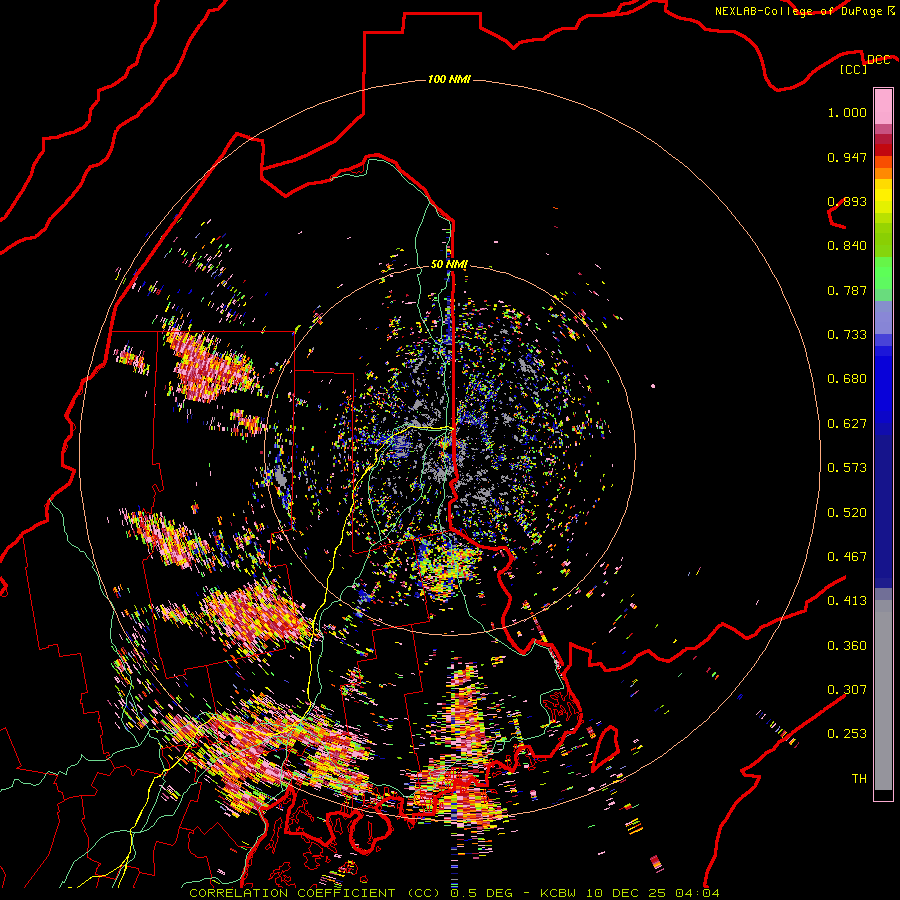Click the CORRELATION COEFFICIENT caption text
900x900 pixels.
point(292,893)
